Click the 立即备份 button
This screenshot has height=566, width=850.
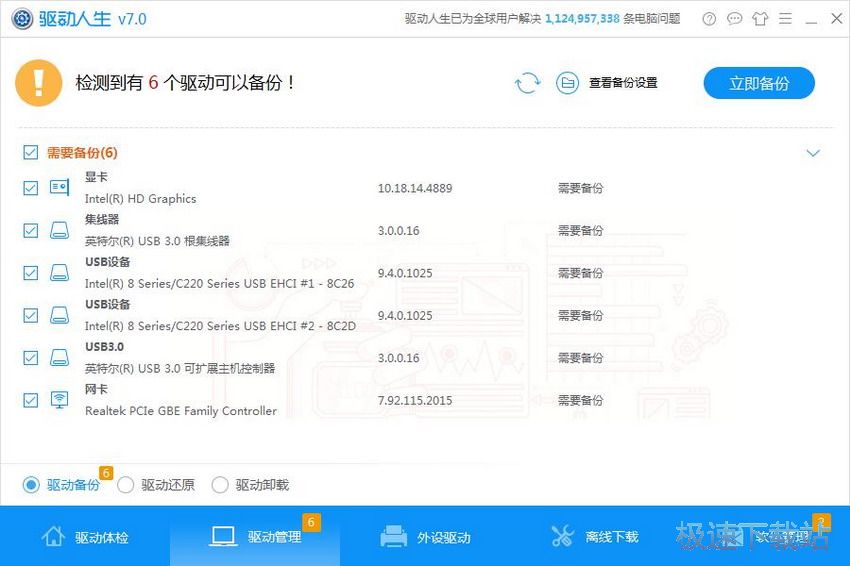pyautogui.click(x=759, y=83)
